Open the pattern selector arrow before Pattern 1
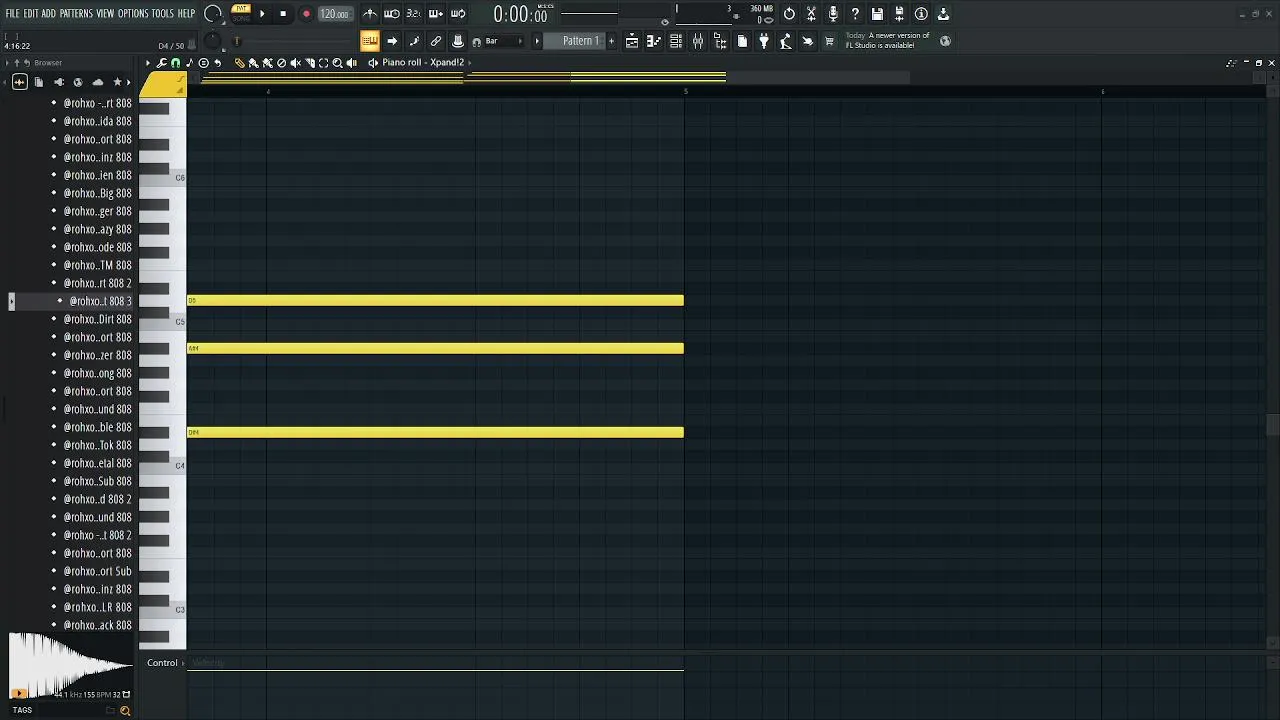 [x=537, y=41]
